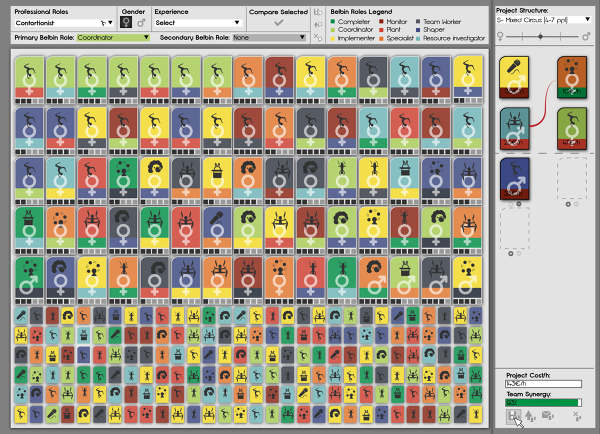Select the green female juggler card
600x434 pixels.
pos(123,181)
